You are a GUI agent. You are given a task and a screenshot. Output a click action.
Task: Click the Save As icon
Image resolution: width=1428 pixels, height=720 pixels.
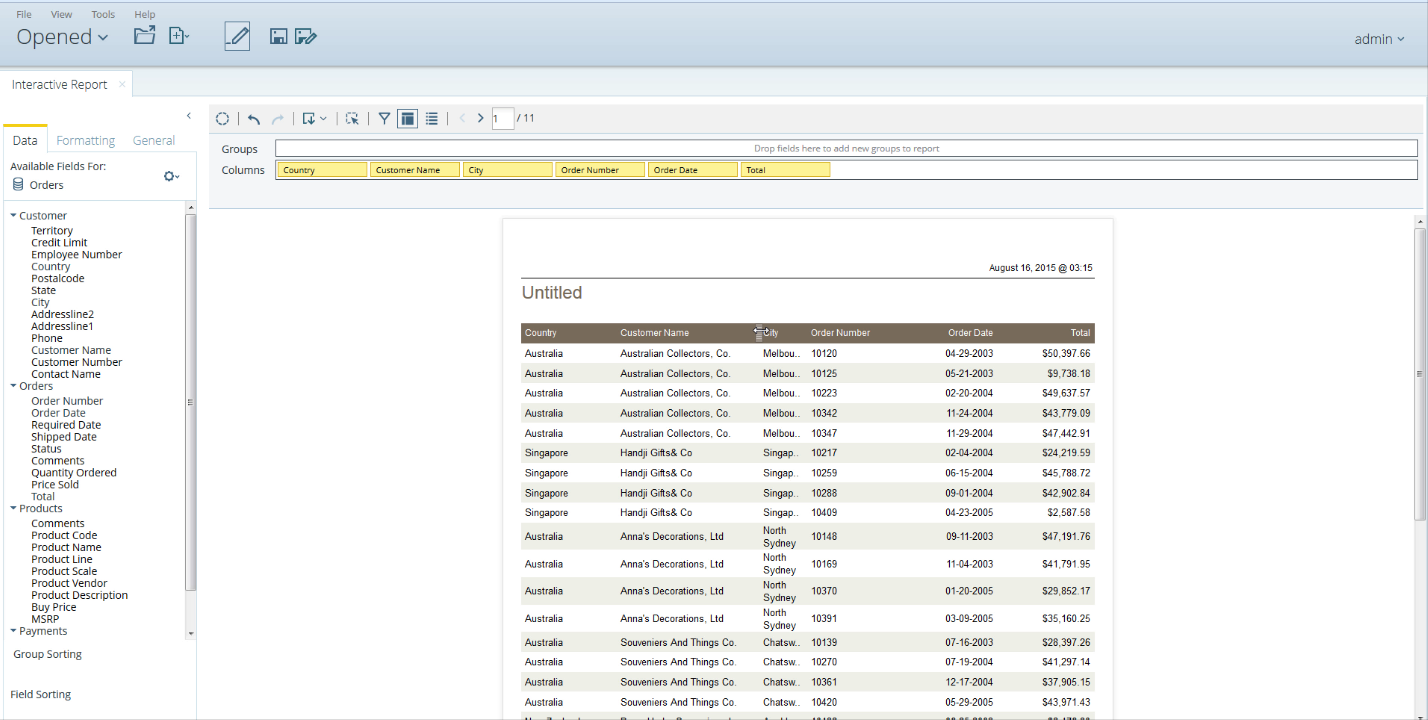click(306, 37)
